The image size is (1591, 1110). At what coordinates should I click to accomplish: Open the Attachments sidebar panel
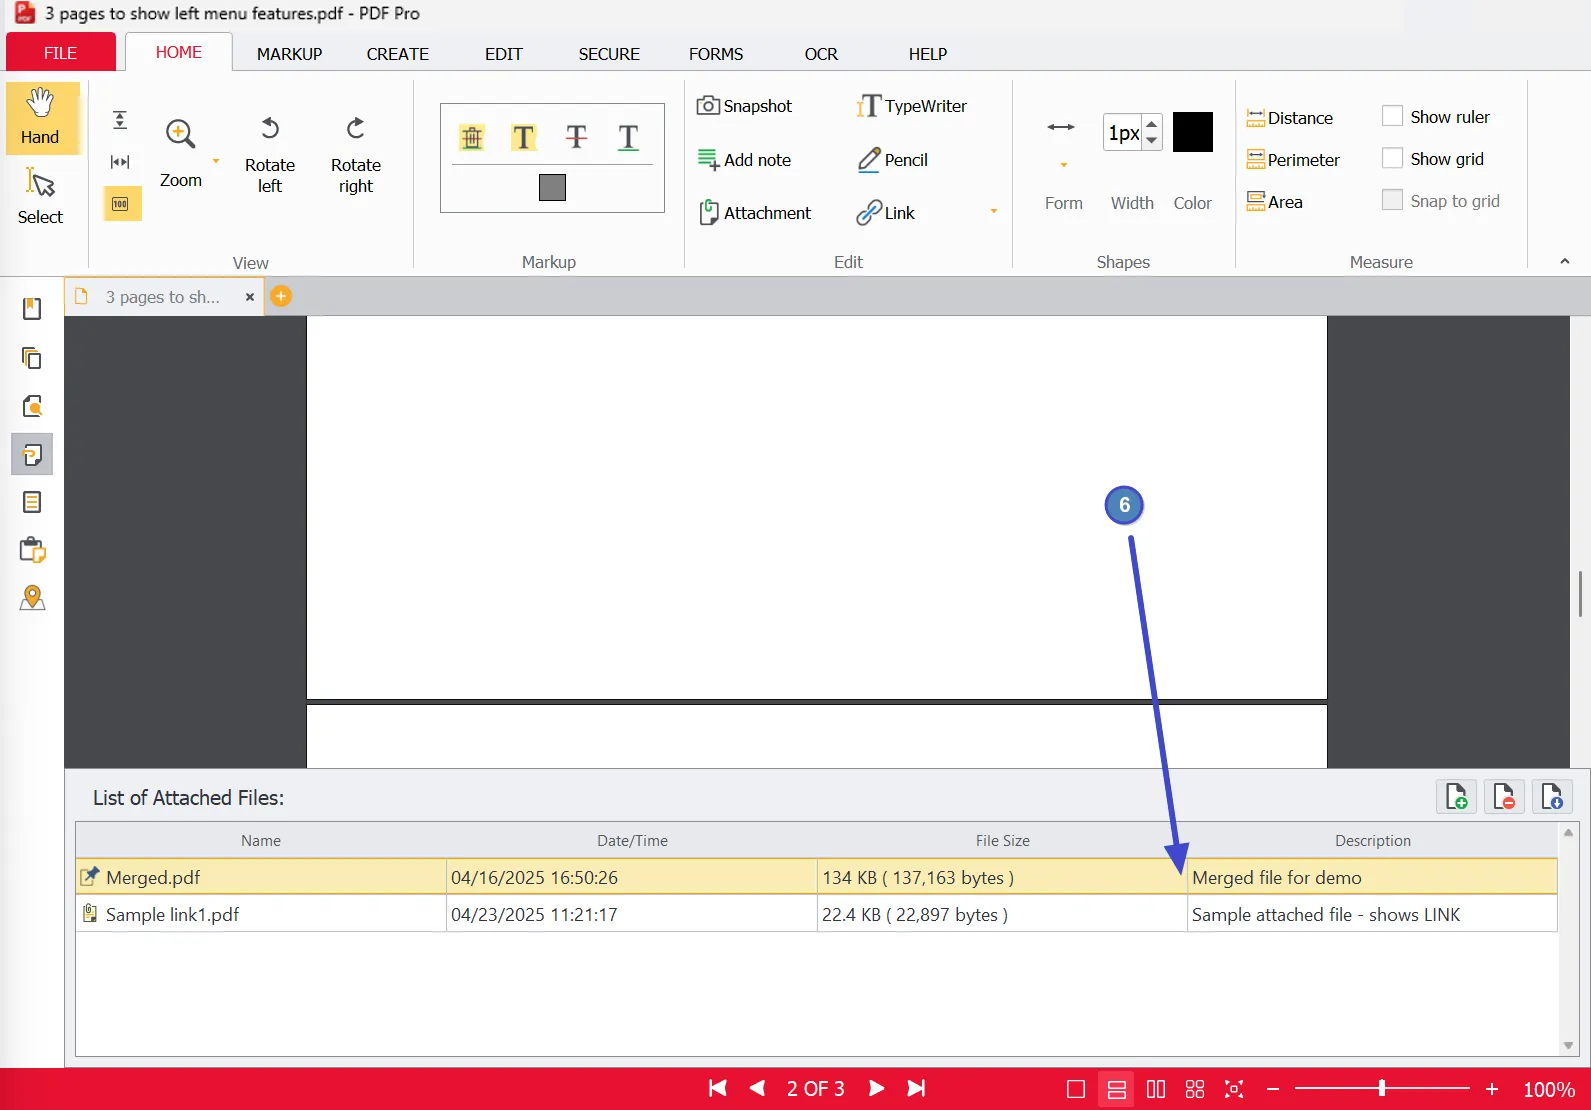(x=32, y=455)
